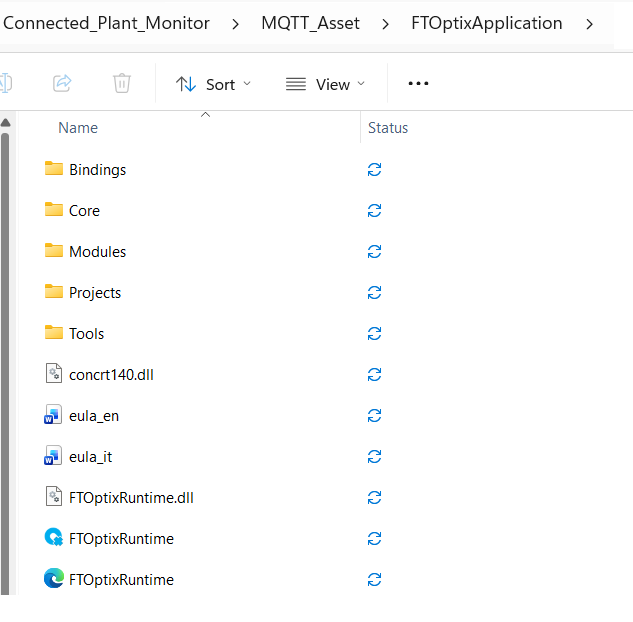Click sync status icon for Projects
Viewport: 633px width, 622px height.
click(375, 293)
